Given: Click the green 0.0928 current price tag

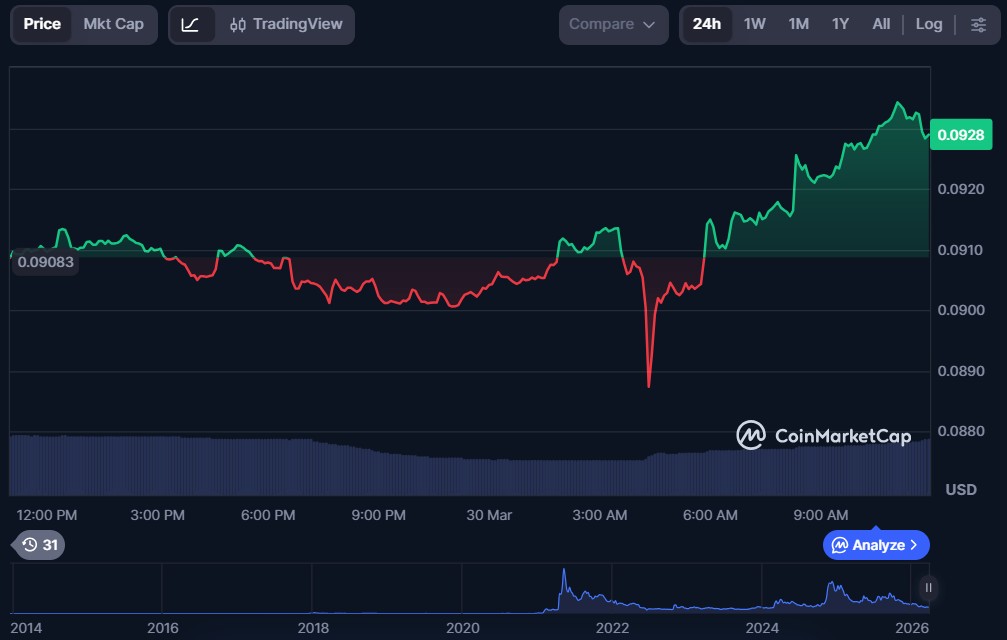Looking at the screenshot, I should click(960, 134).
